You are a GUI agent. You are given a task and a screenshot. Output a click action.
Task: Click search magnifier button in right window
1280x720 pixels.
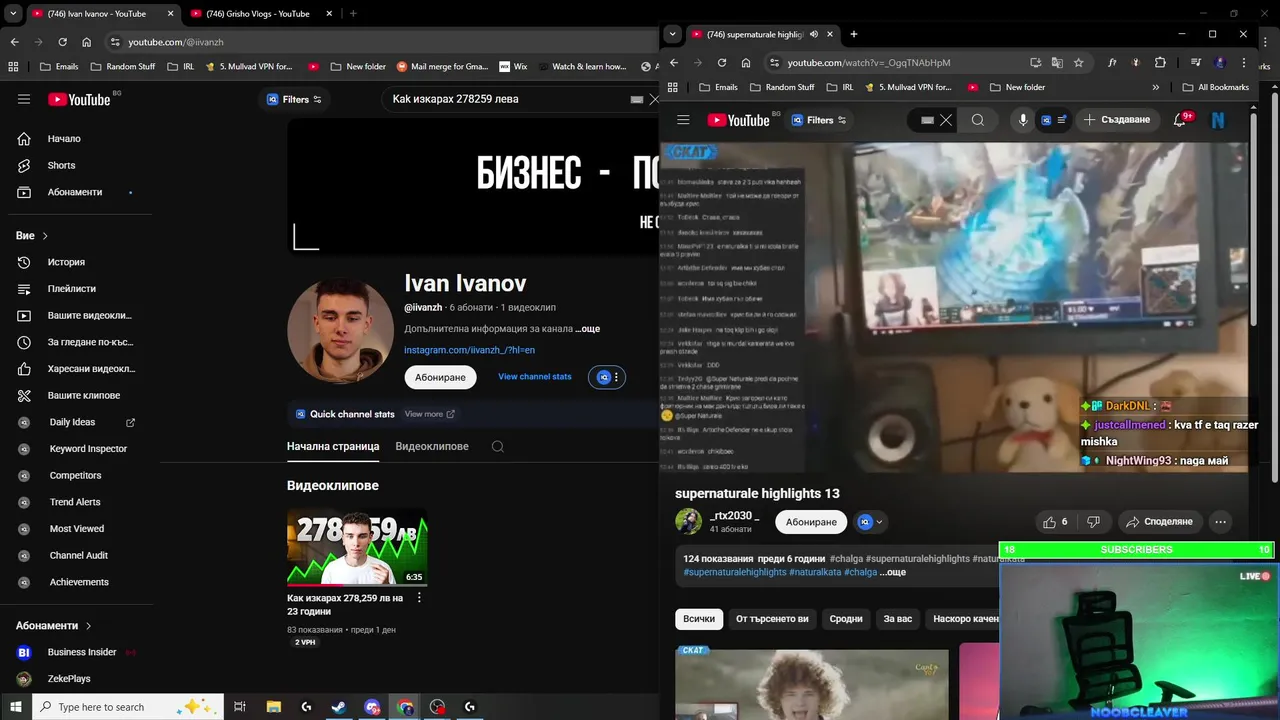(x=978, y=120)
